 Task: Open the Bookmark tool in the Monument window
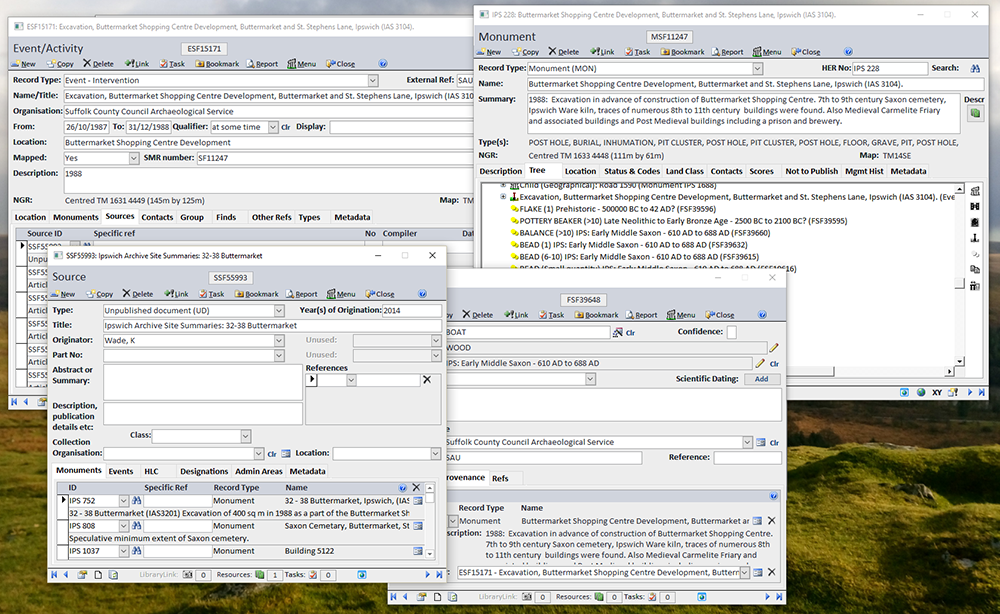(685, 51)
